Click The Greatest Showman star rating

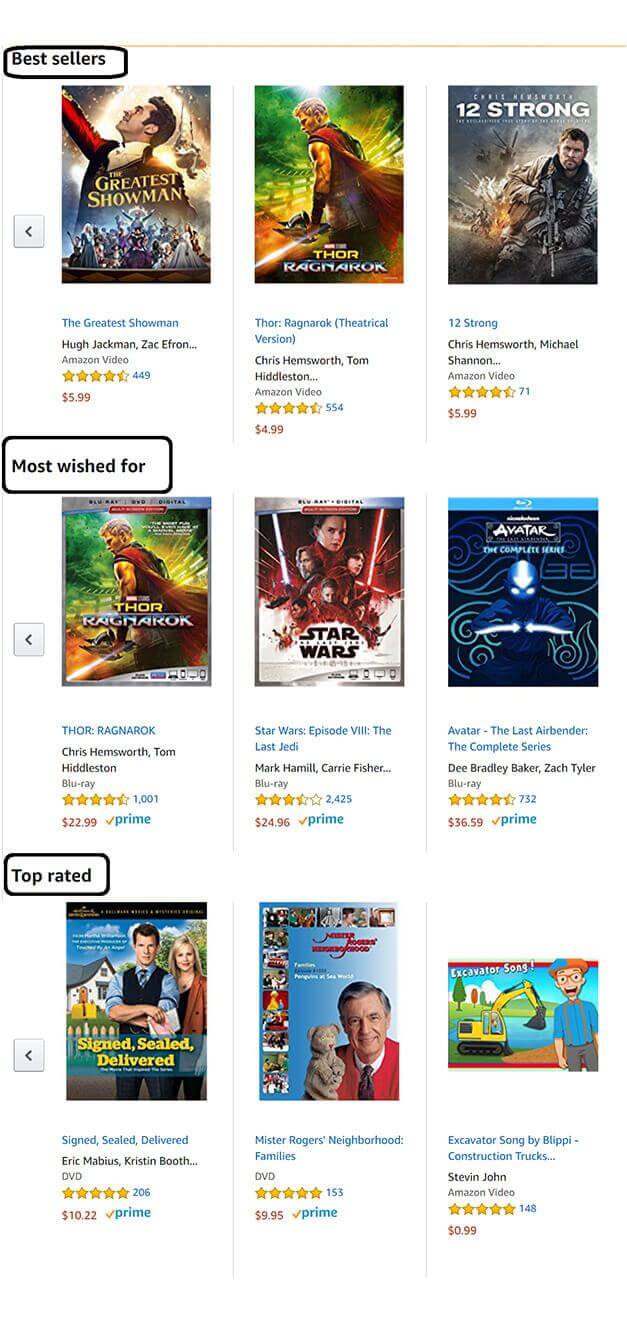95,376
